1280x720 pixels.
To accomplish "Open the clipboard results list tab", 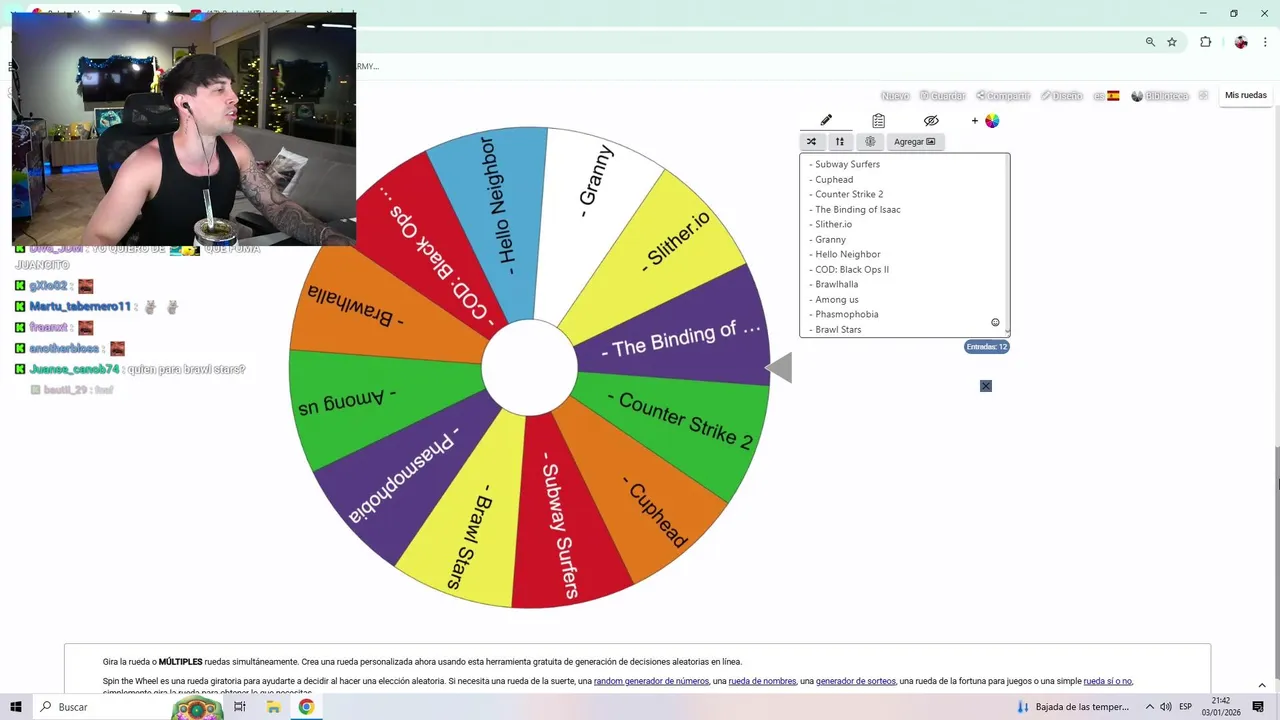I will pyautogui.click(x=878, y=121).
